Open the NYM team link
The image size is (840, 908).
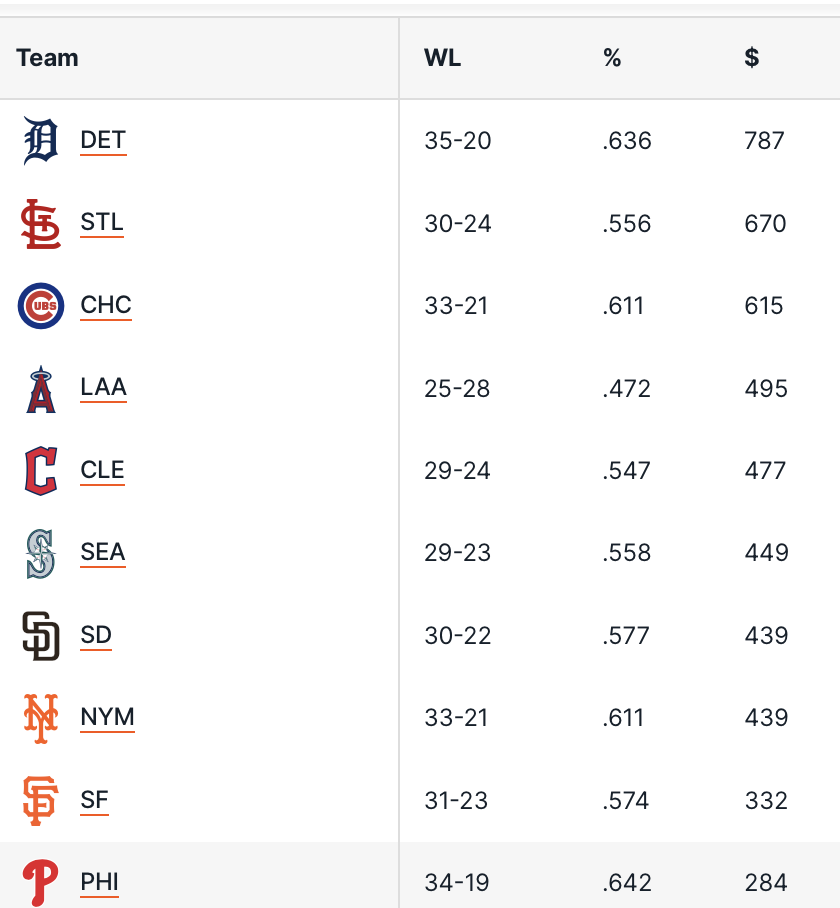pyautogui.click(x=107, y=717)
